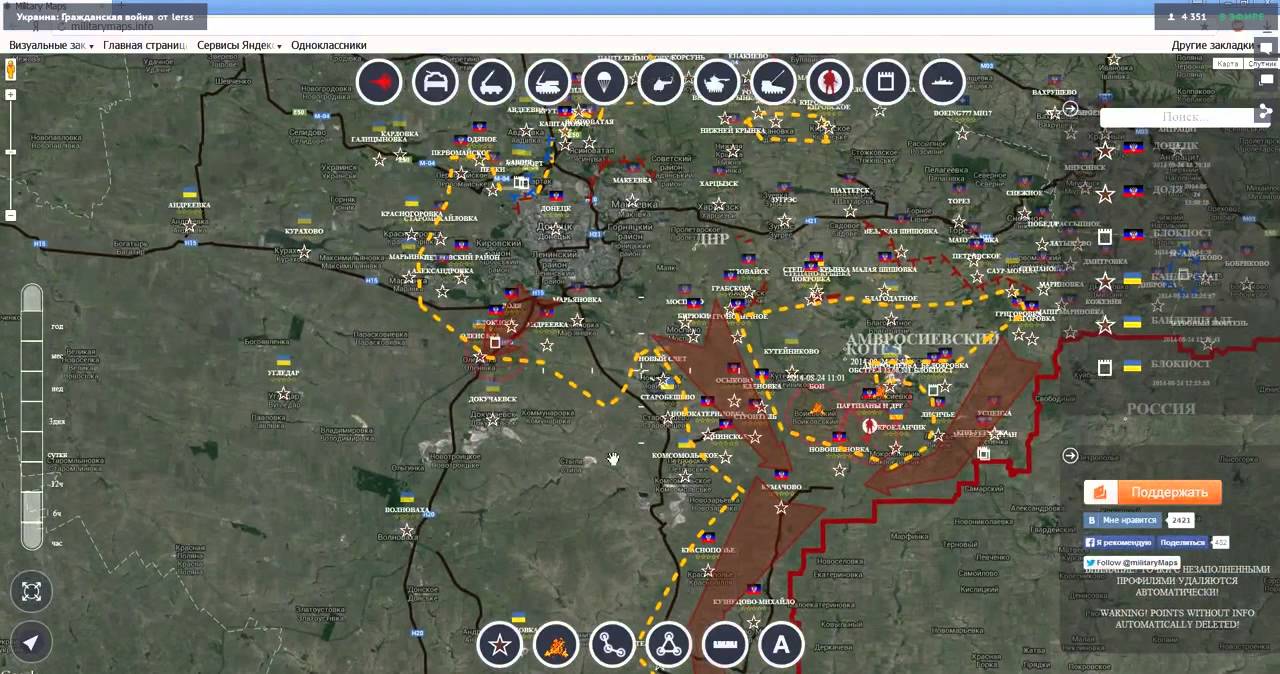Switch map to Спутник view
The height and width of the screenshot is (674, 1280).
point(1262,64)
